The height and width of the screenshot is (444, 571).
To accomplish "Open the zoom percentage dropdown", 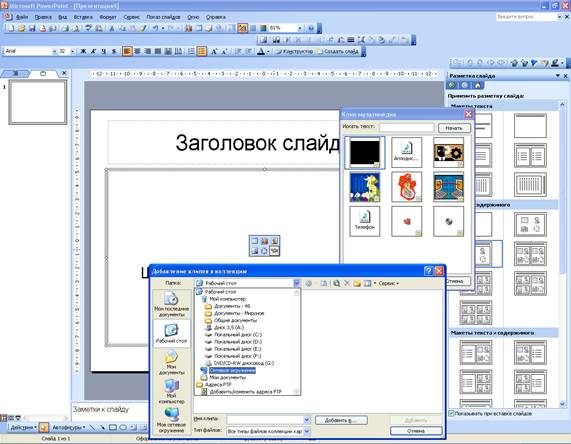I will (x=300, y=28).
